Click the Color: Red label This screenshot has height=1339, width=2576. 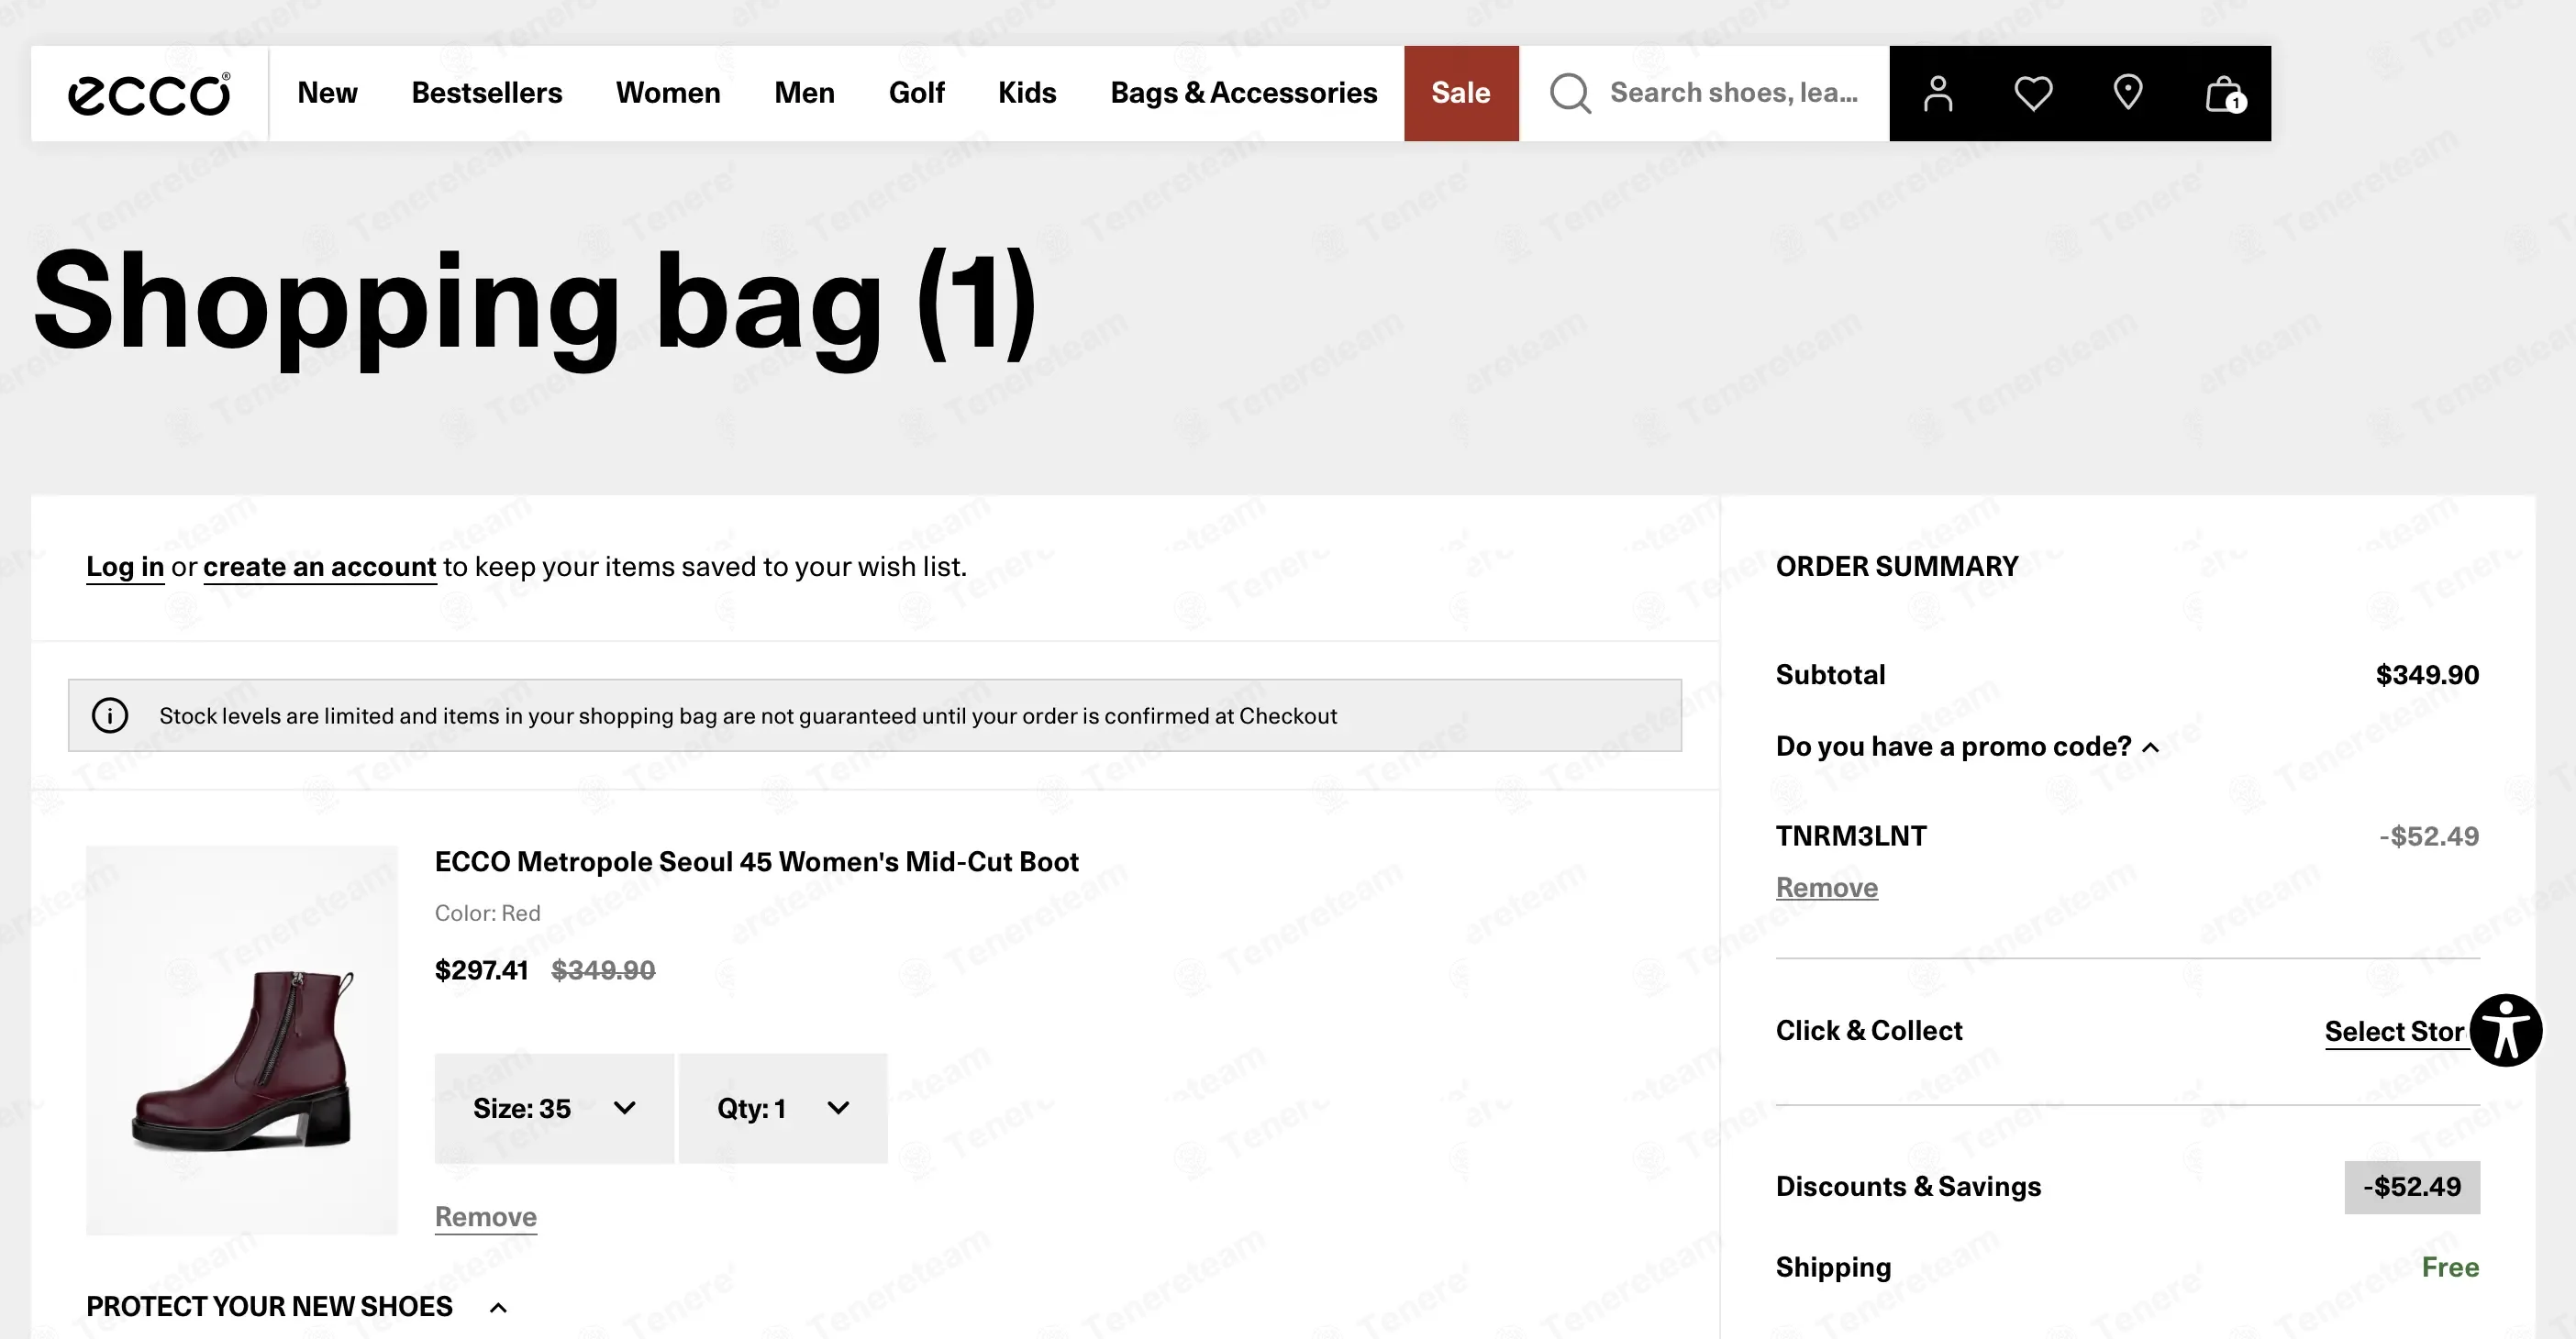click(487, 913)
